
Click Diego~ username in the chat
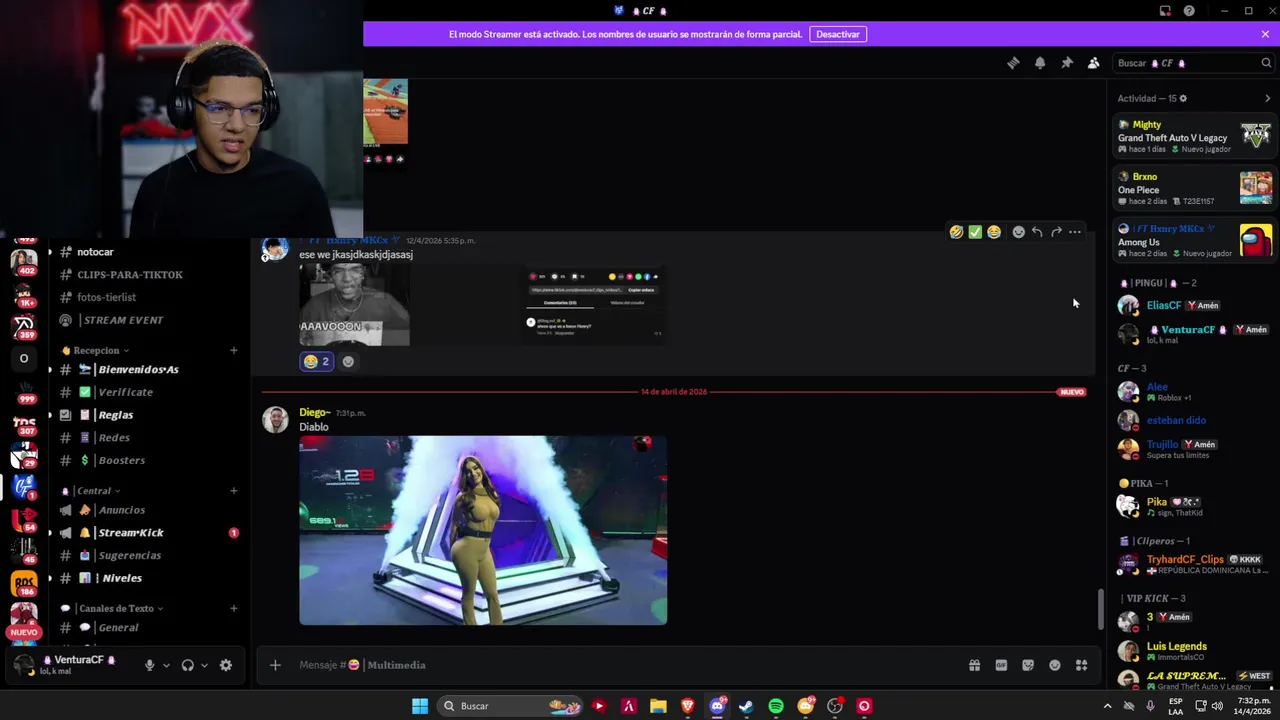click(x=315, y=412)
